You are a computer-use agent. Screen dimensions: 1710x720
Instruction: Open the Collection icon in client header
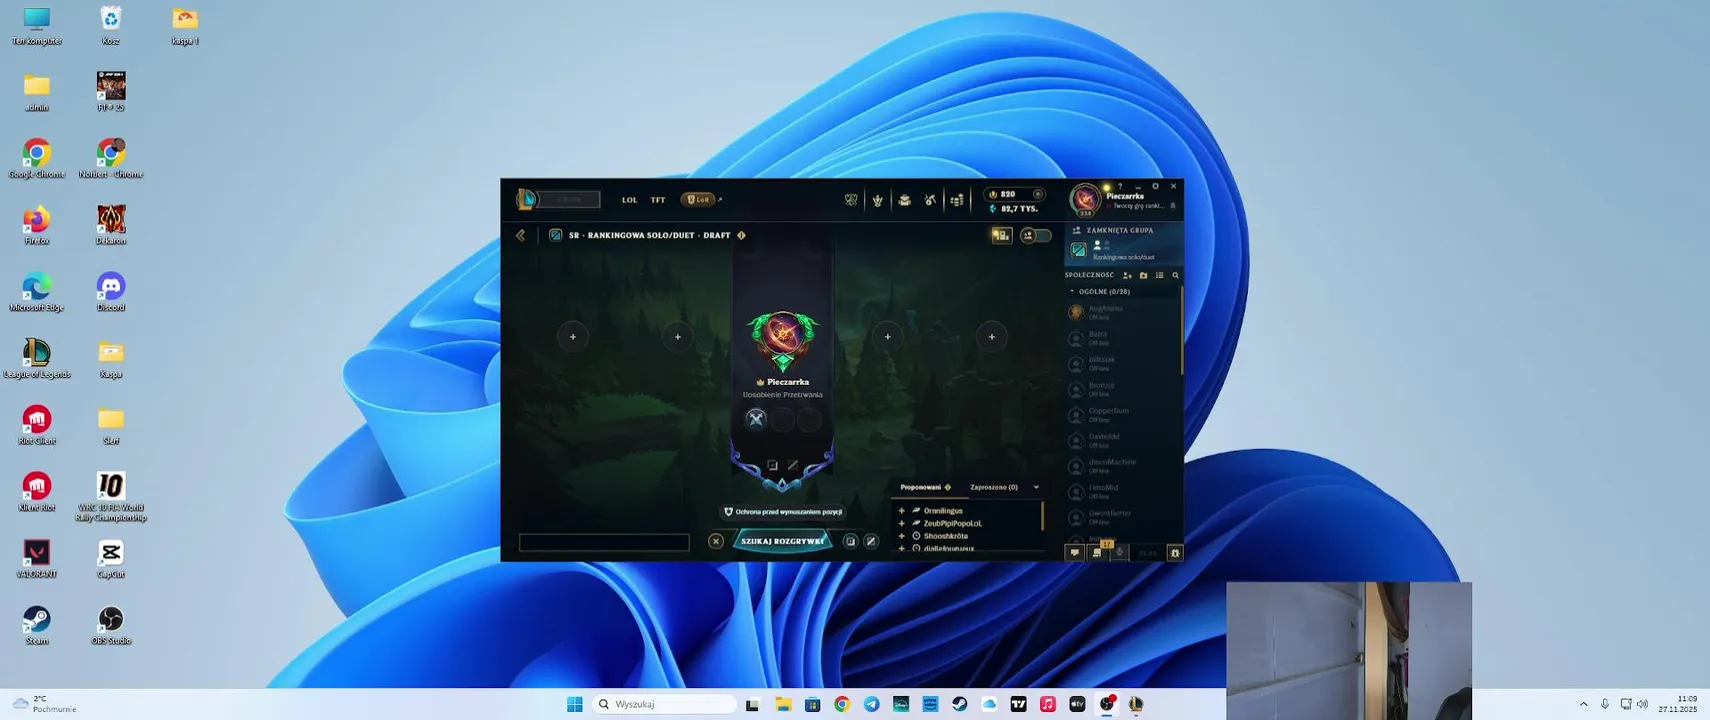pos(878,200)
